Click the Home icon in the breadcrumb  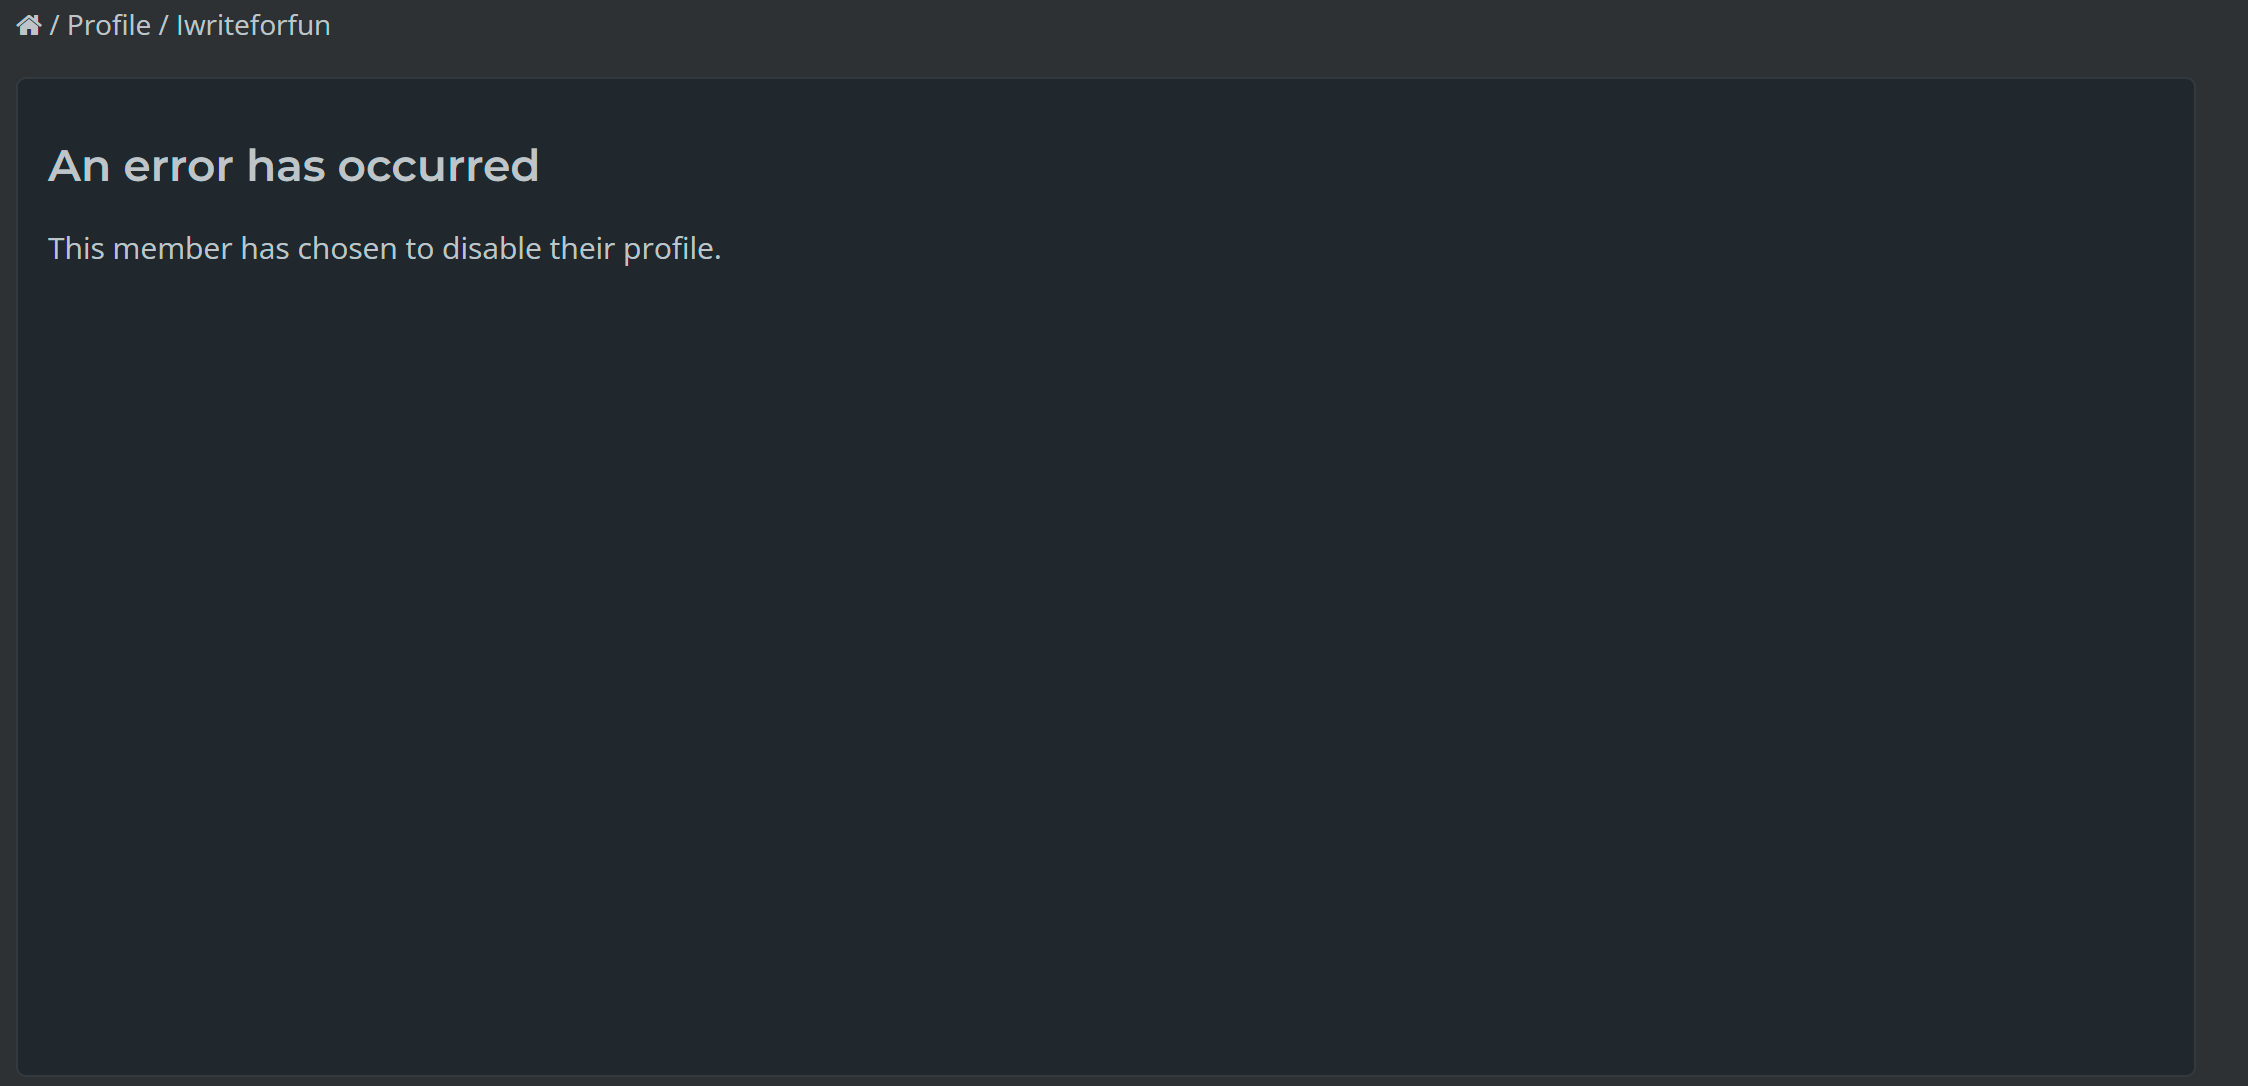(x=29, y=25)
